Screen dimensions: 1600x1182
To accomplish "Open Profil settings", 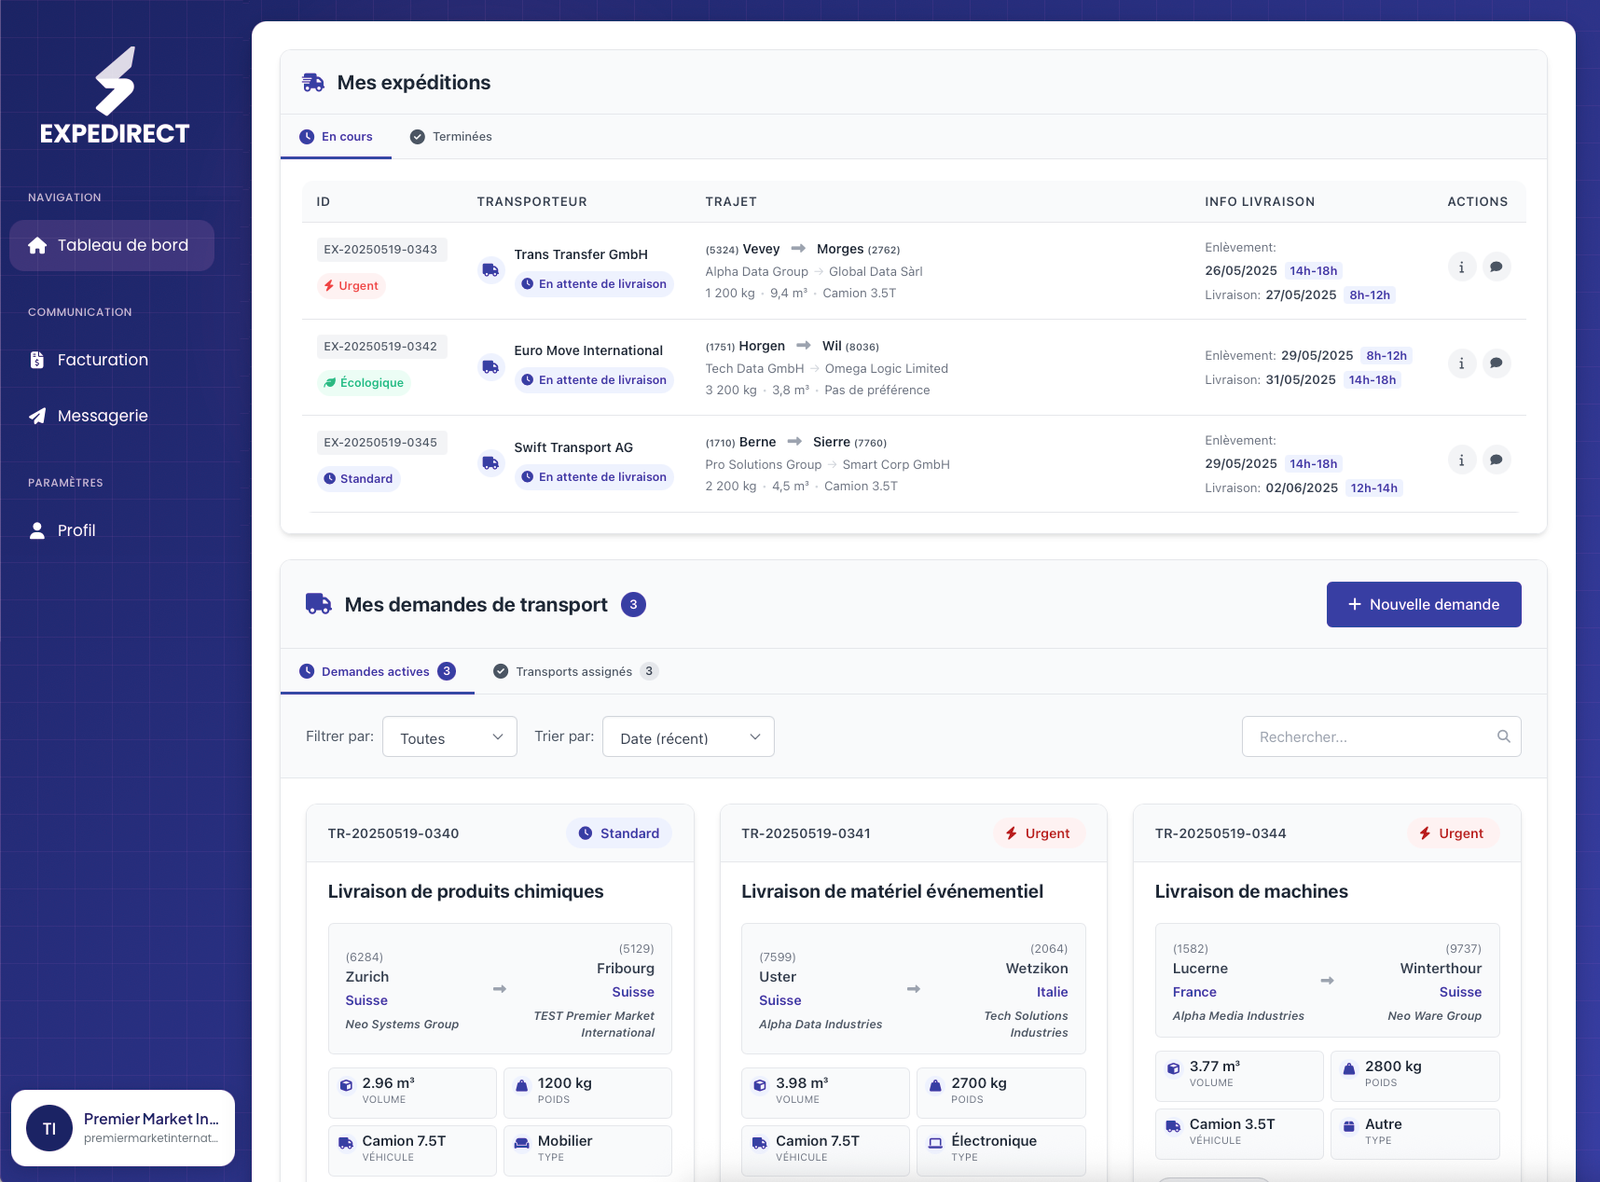I will click(112, 531).
